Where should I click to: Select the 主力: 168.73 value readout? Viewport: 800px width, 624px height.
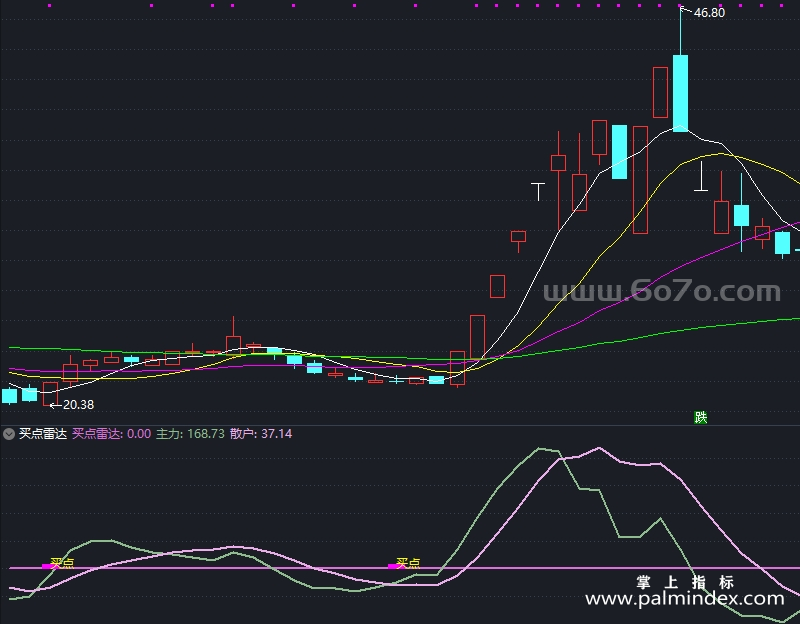[190, 434]
